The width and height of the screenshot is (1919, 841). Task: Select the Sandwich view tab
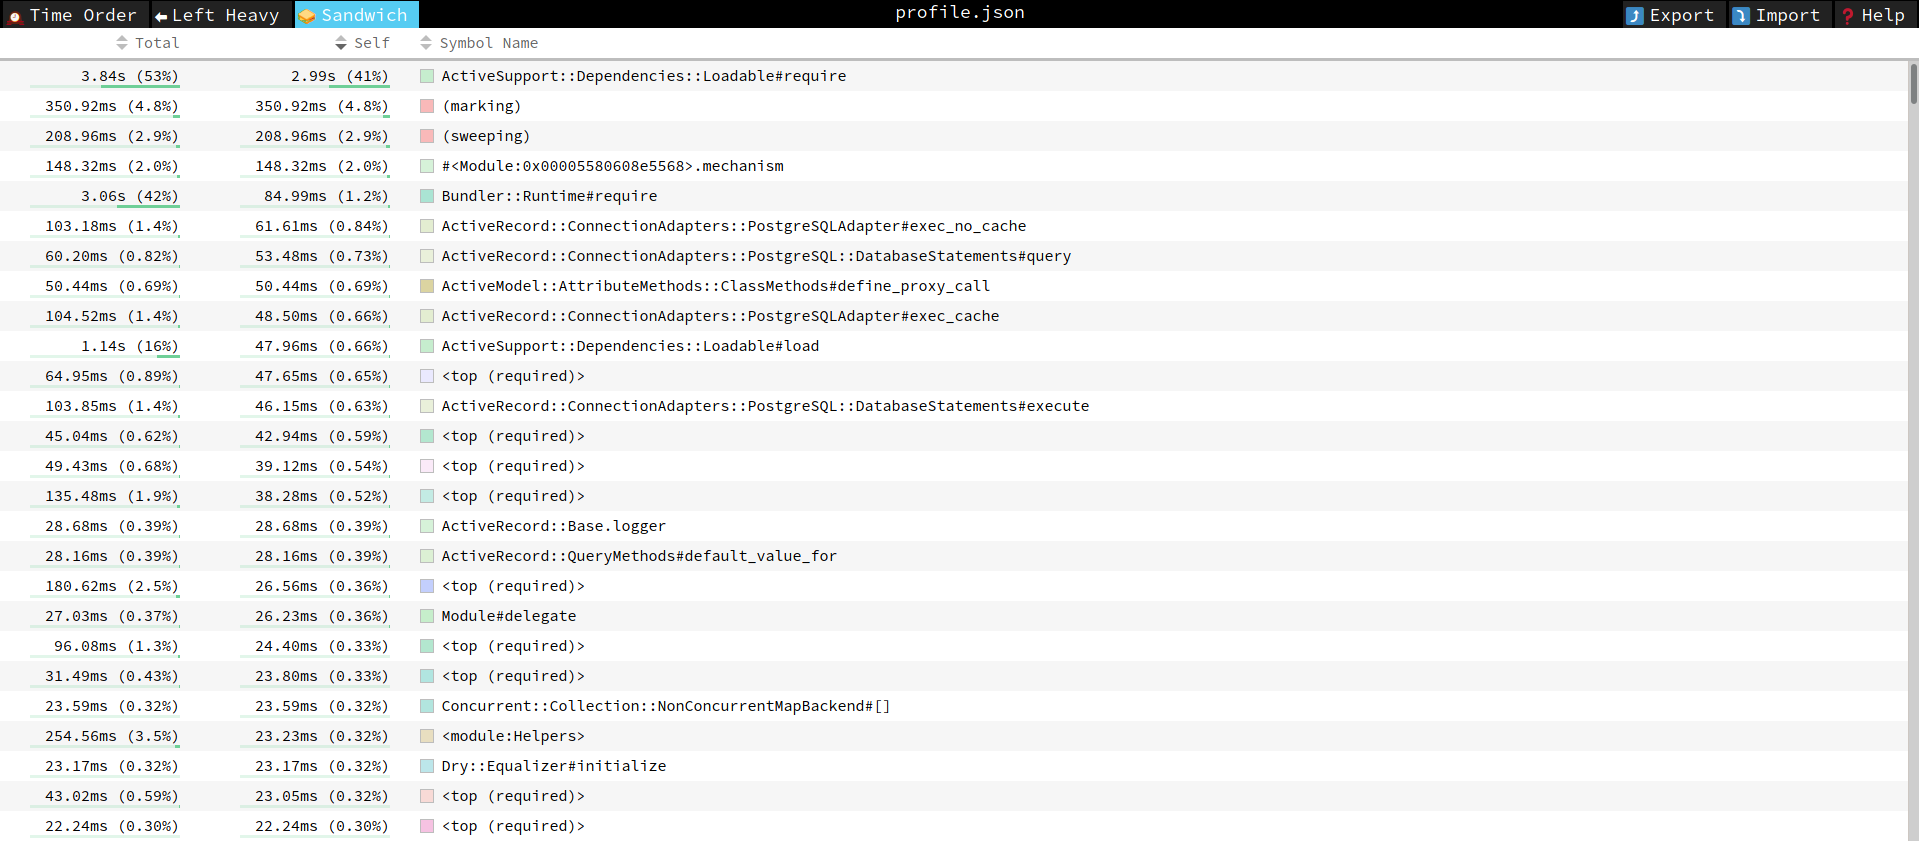356,15
